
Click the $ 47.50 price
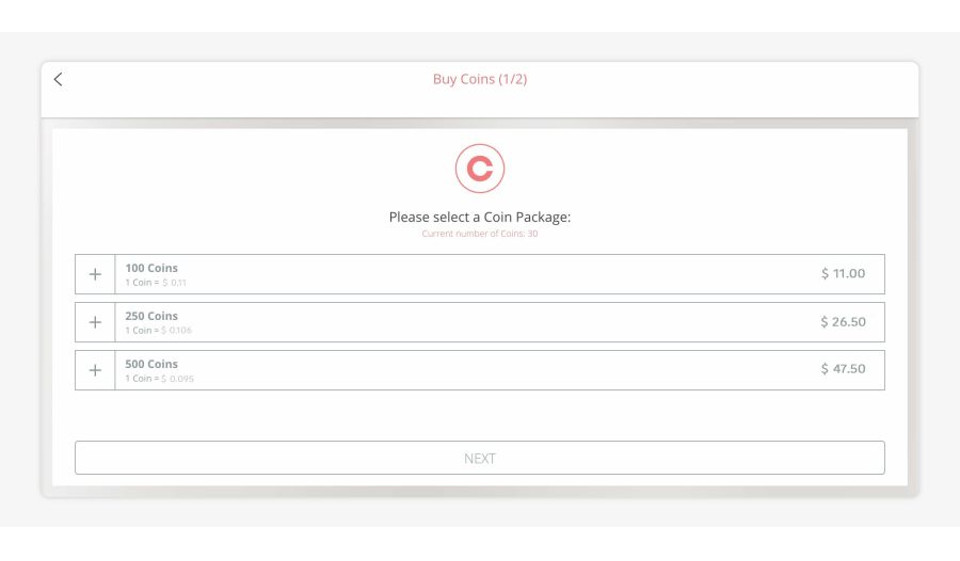pos(843,369)
